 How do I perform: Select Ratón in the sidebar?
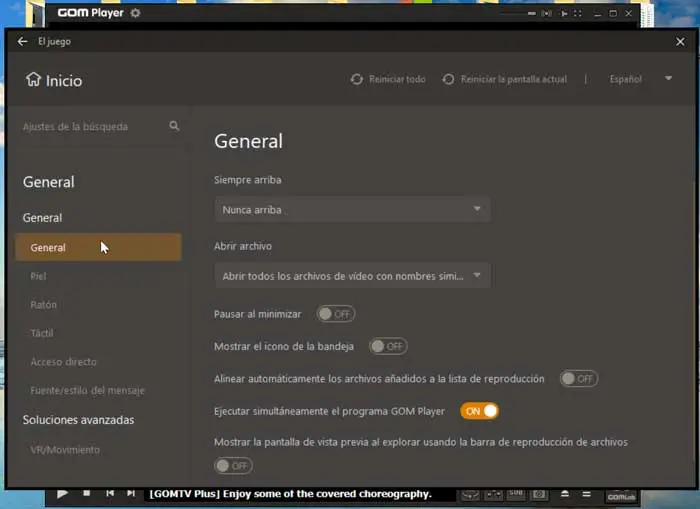pos(44,305)
